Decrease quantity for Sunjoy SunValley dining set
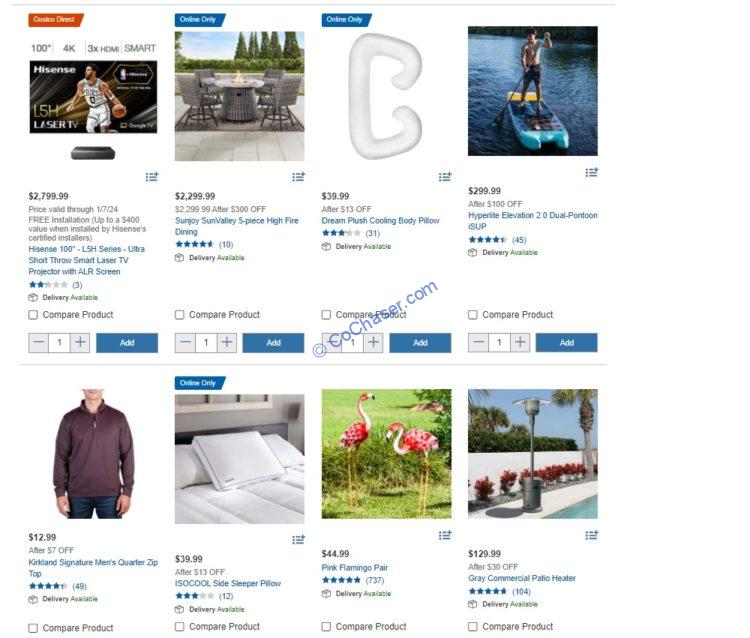 [x=185, y=342]
